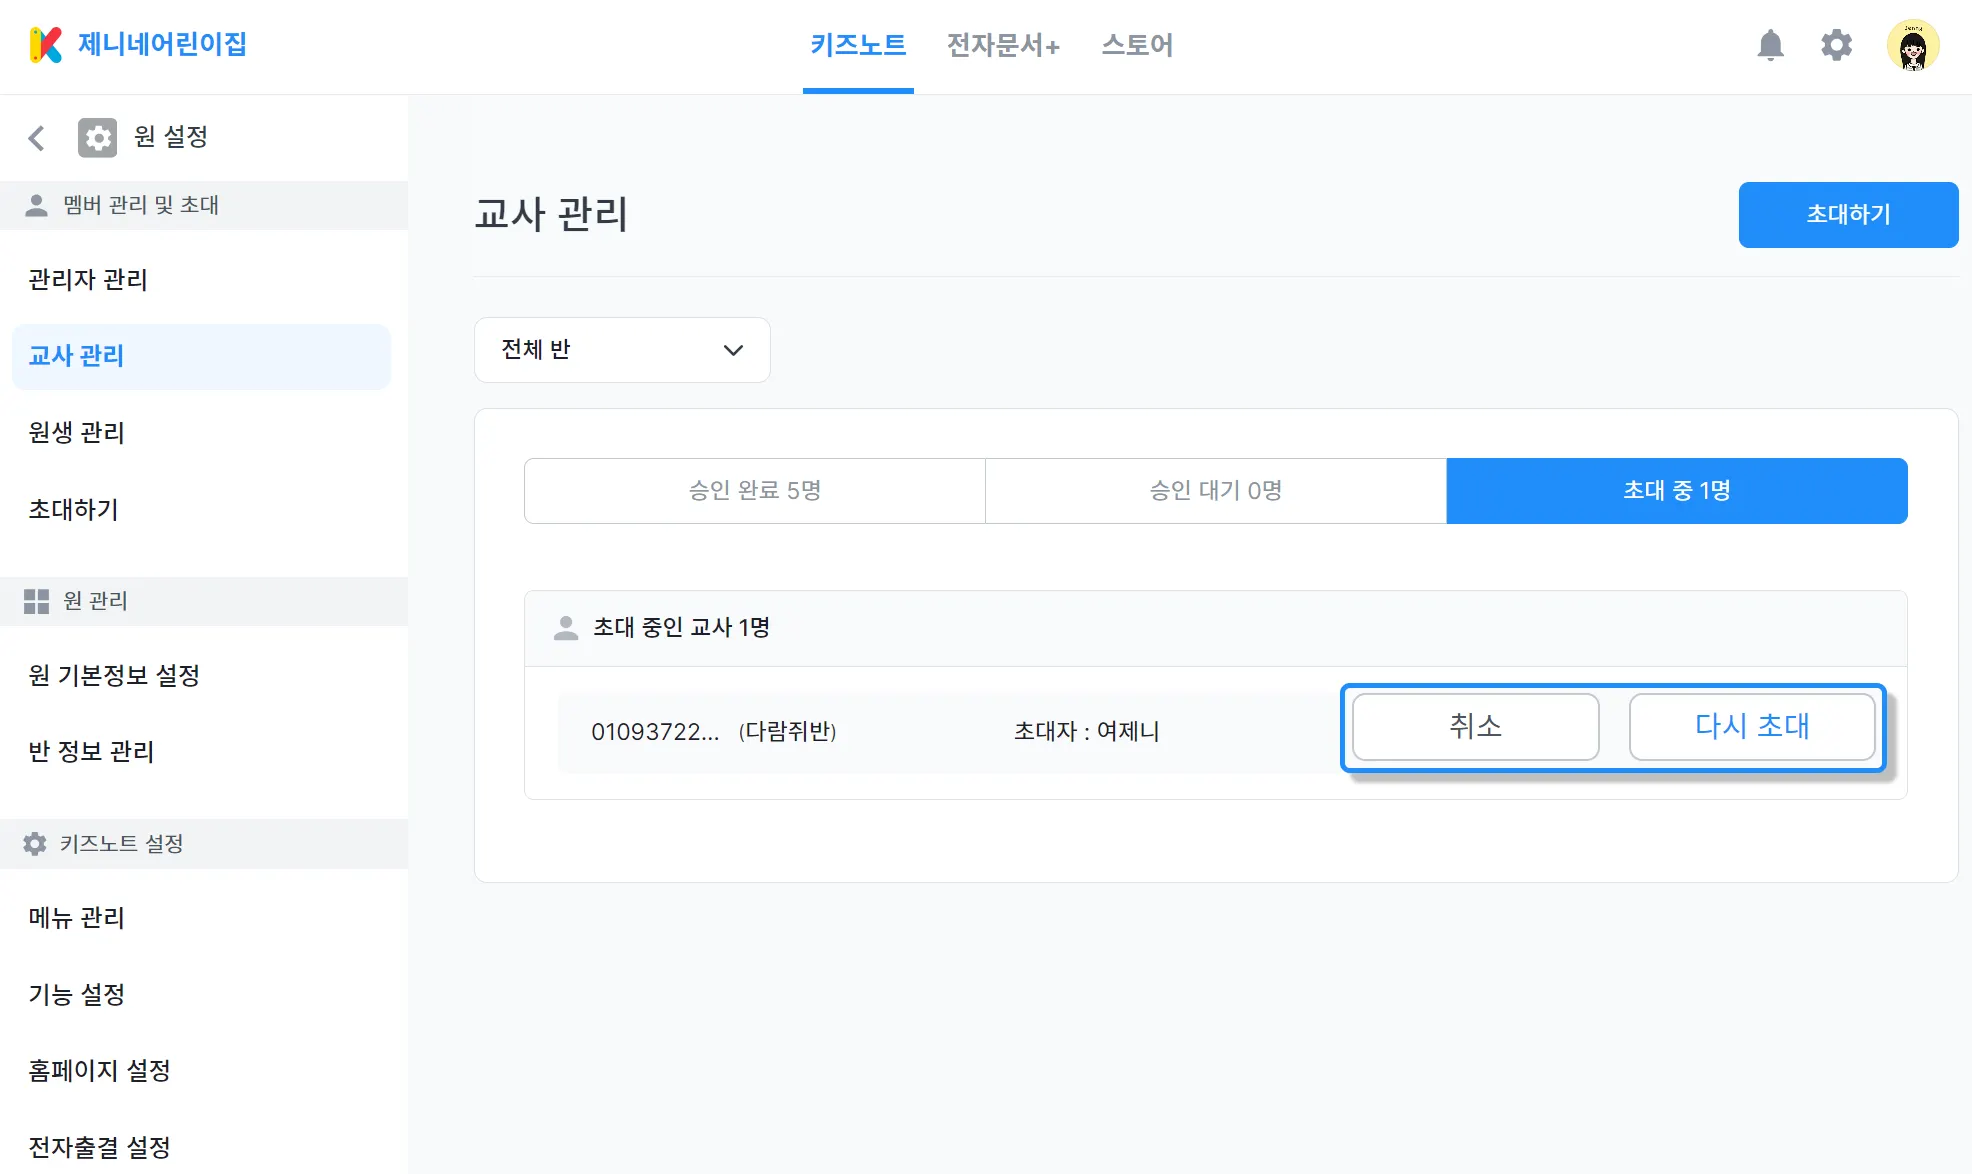1972x1174 pixels.
Task: Open the 전자문서+ top menu
Action: pos(1003,45)
